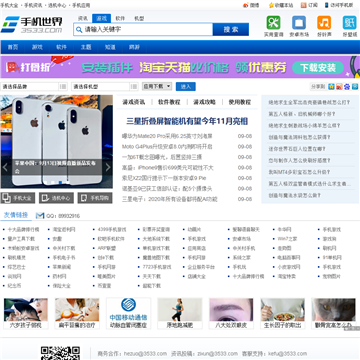Share via the last blue share icon
The width and height of the screenshot is (360, 360).
(x=355, y=87)
